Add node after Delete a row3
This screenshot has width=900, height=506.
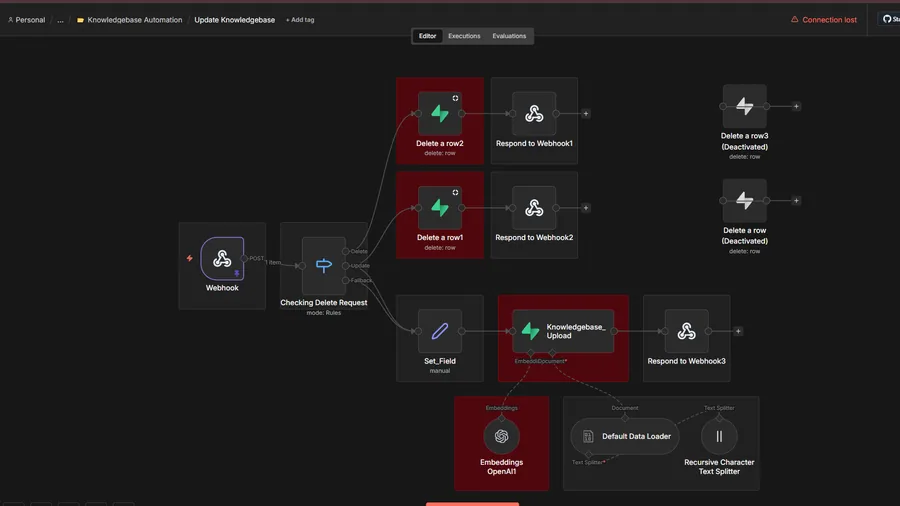tap(796, 106)
